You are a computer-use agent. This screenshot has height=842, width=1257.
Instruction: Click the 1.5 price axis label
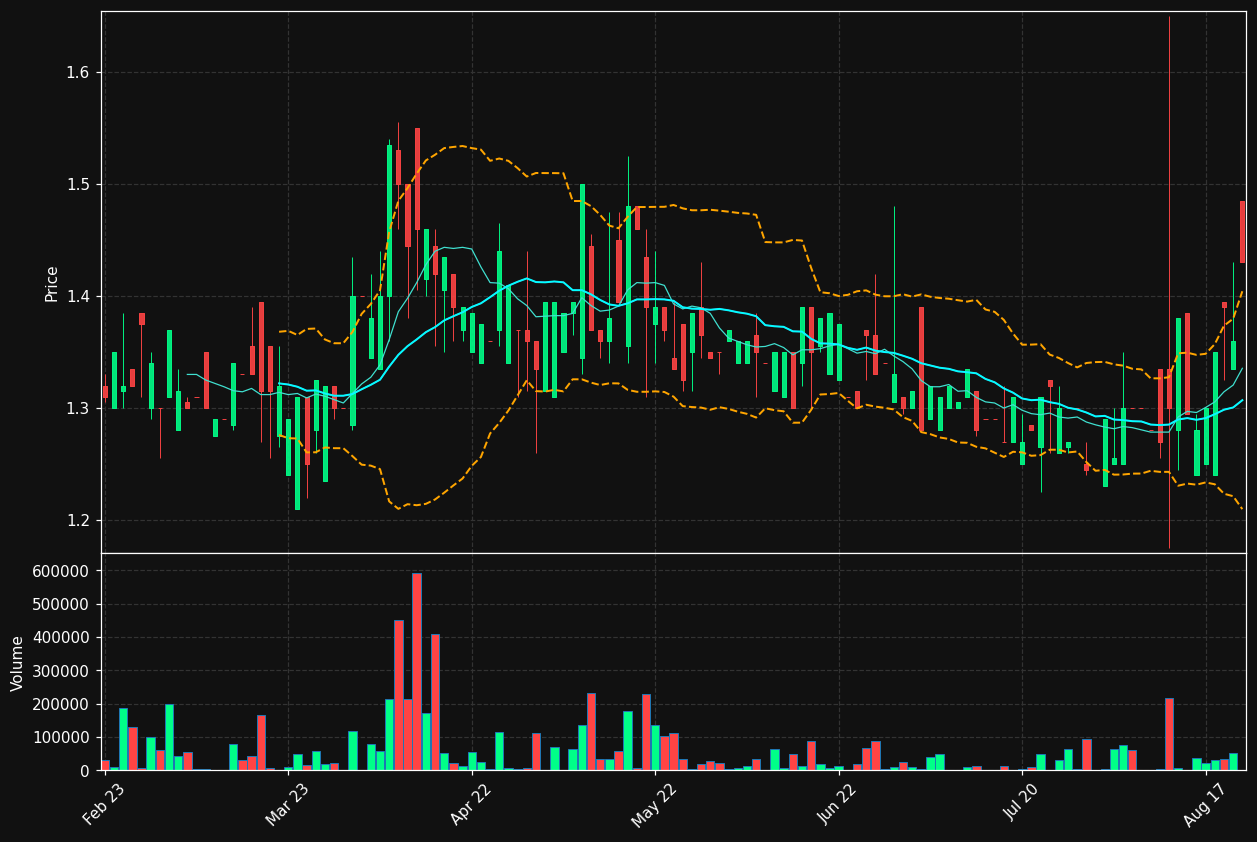77,185
